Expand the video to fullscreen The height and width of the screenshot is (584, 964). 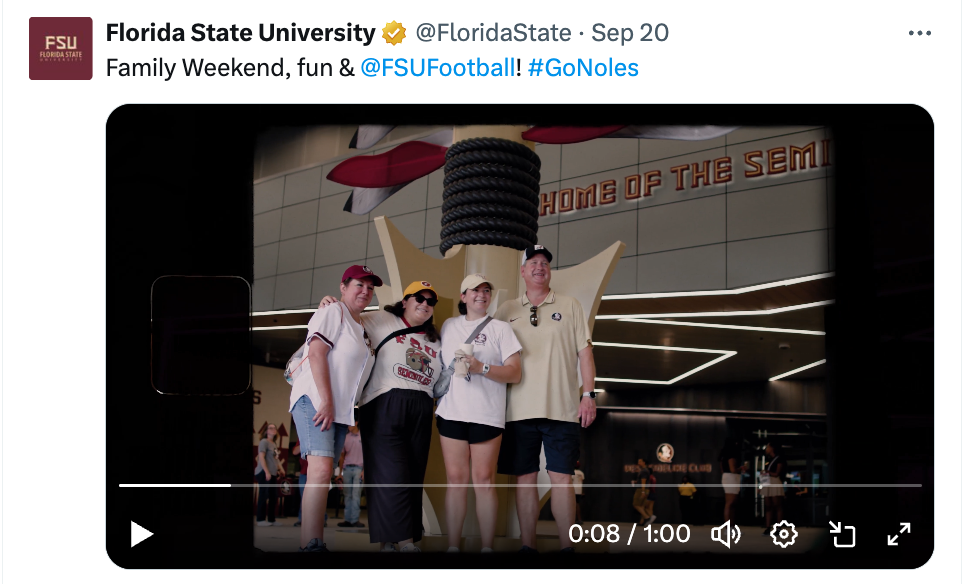point(899,534)
